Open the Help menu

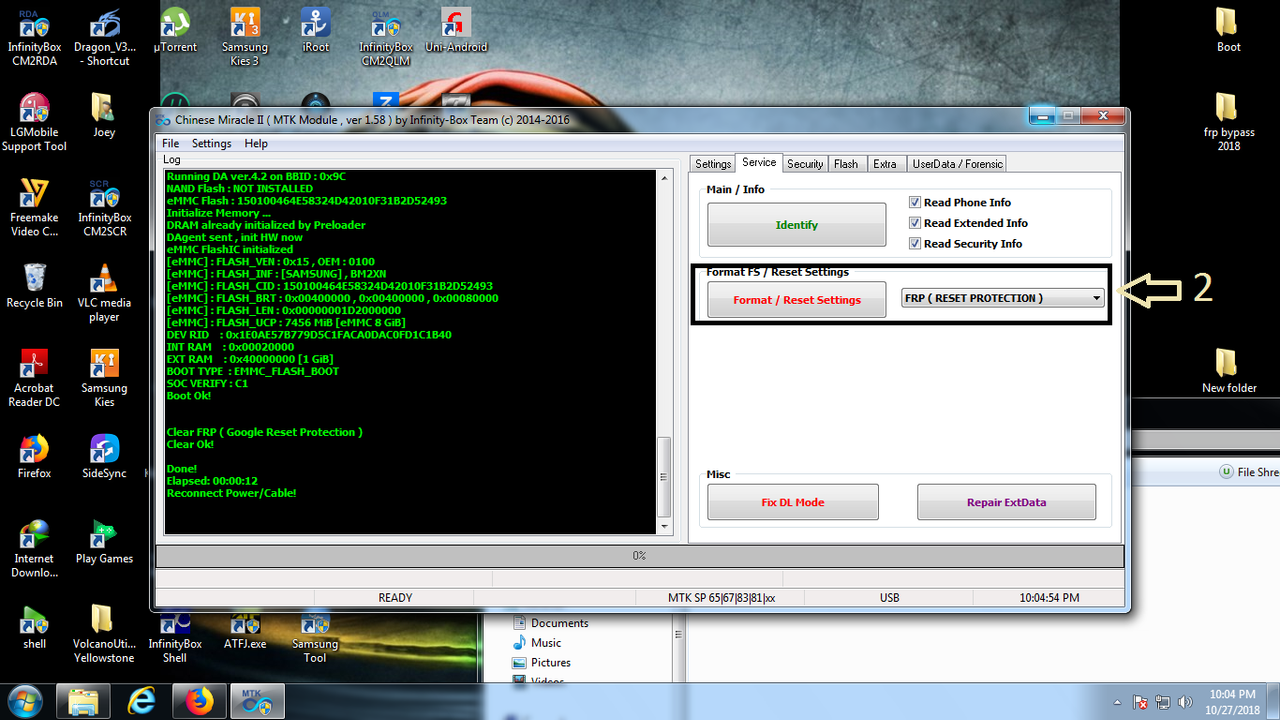pyautogui.click(x=256, y=144)
